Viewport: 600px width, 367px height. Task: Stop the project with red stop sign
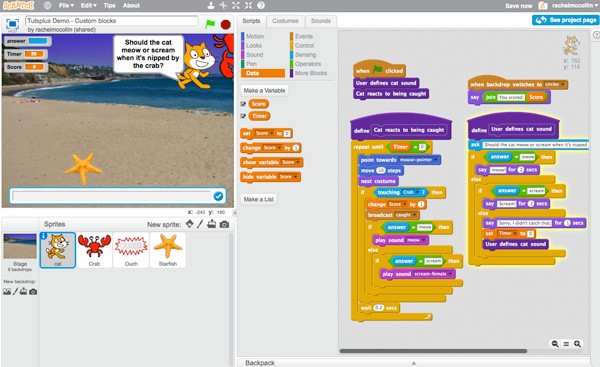pyautogui.click(x=226, y=24)
